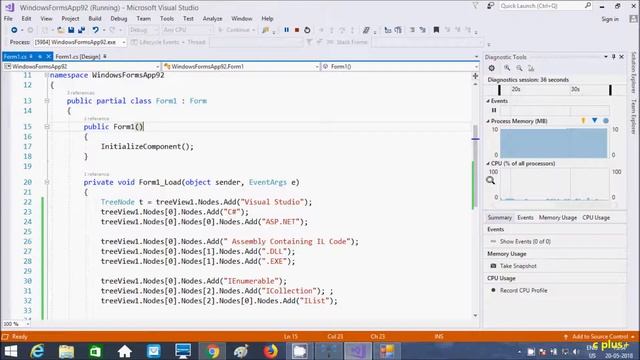Stop debugging with the red square
Image resolution: width=640 pixels, height=360 pixels.
click(x=297, y=30)
